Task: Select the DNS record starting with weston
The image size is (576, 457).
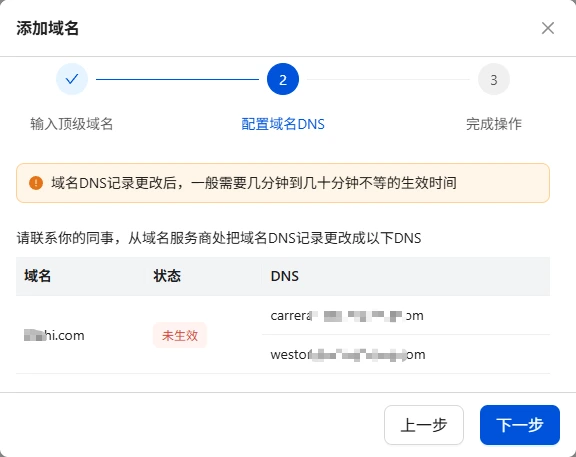Action: 348,355
